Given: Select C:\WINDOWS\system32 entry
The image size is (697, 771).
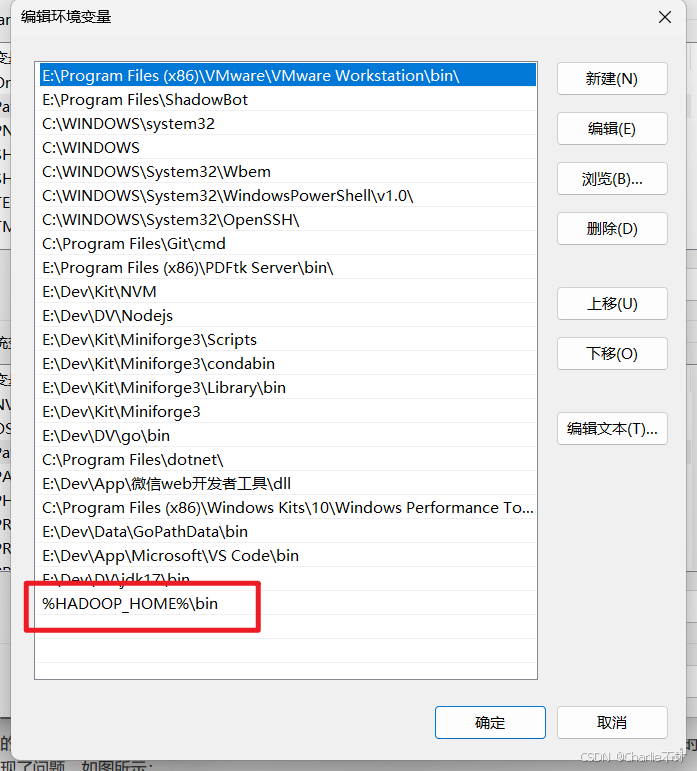Looking at the screenshot, I should click(x=286, y=124).
